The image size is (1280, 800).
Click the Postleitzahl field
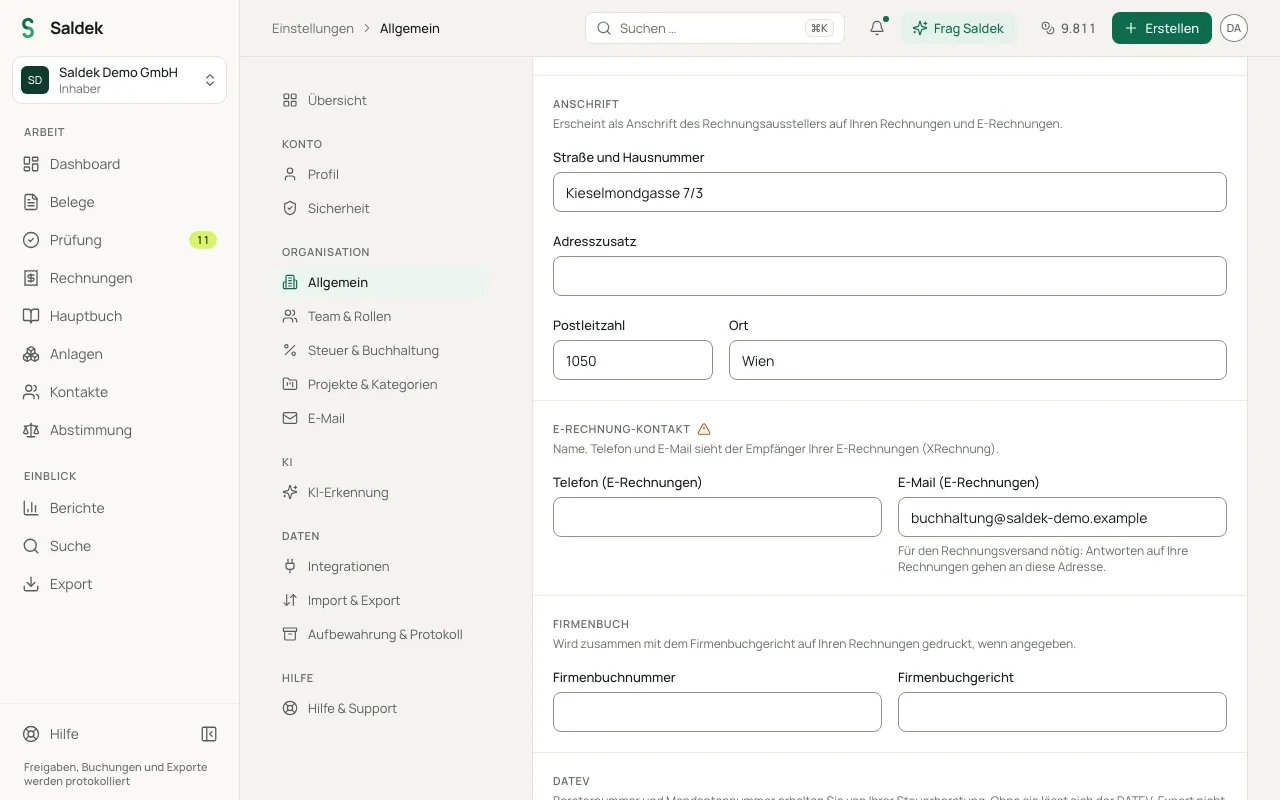click(x=633, y=360)
